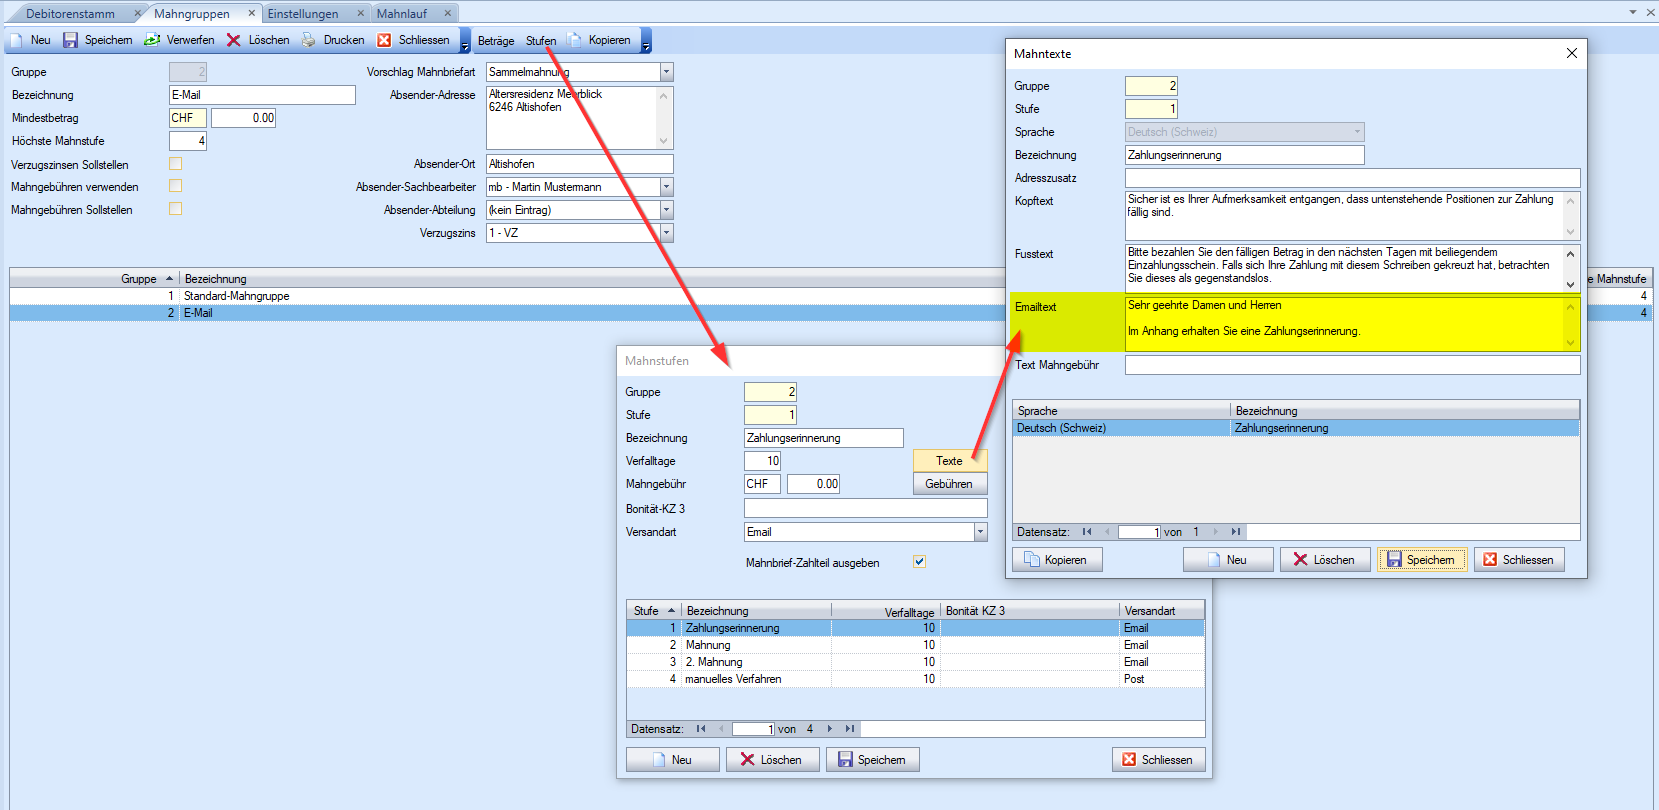Select the 2. Mahnung row
The image size is (1659, 810).
[x=915, y=662]
